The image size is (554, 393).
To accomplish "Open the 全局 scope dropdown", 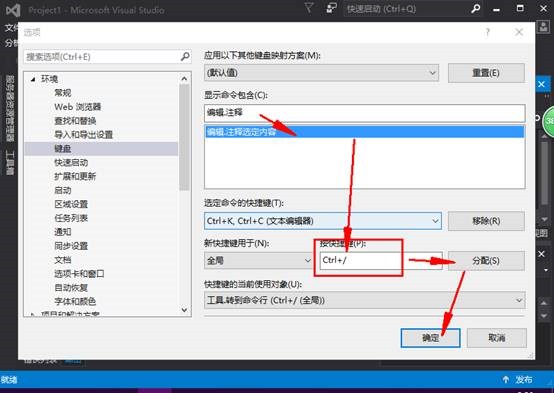I will pos(258,261).
